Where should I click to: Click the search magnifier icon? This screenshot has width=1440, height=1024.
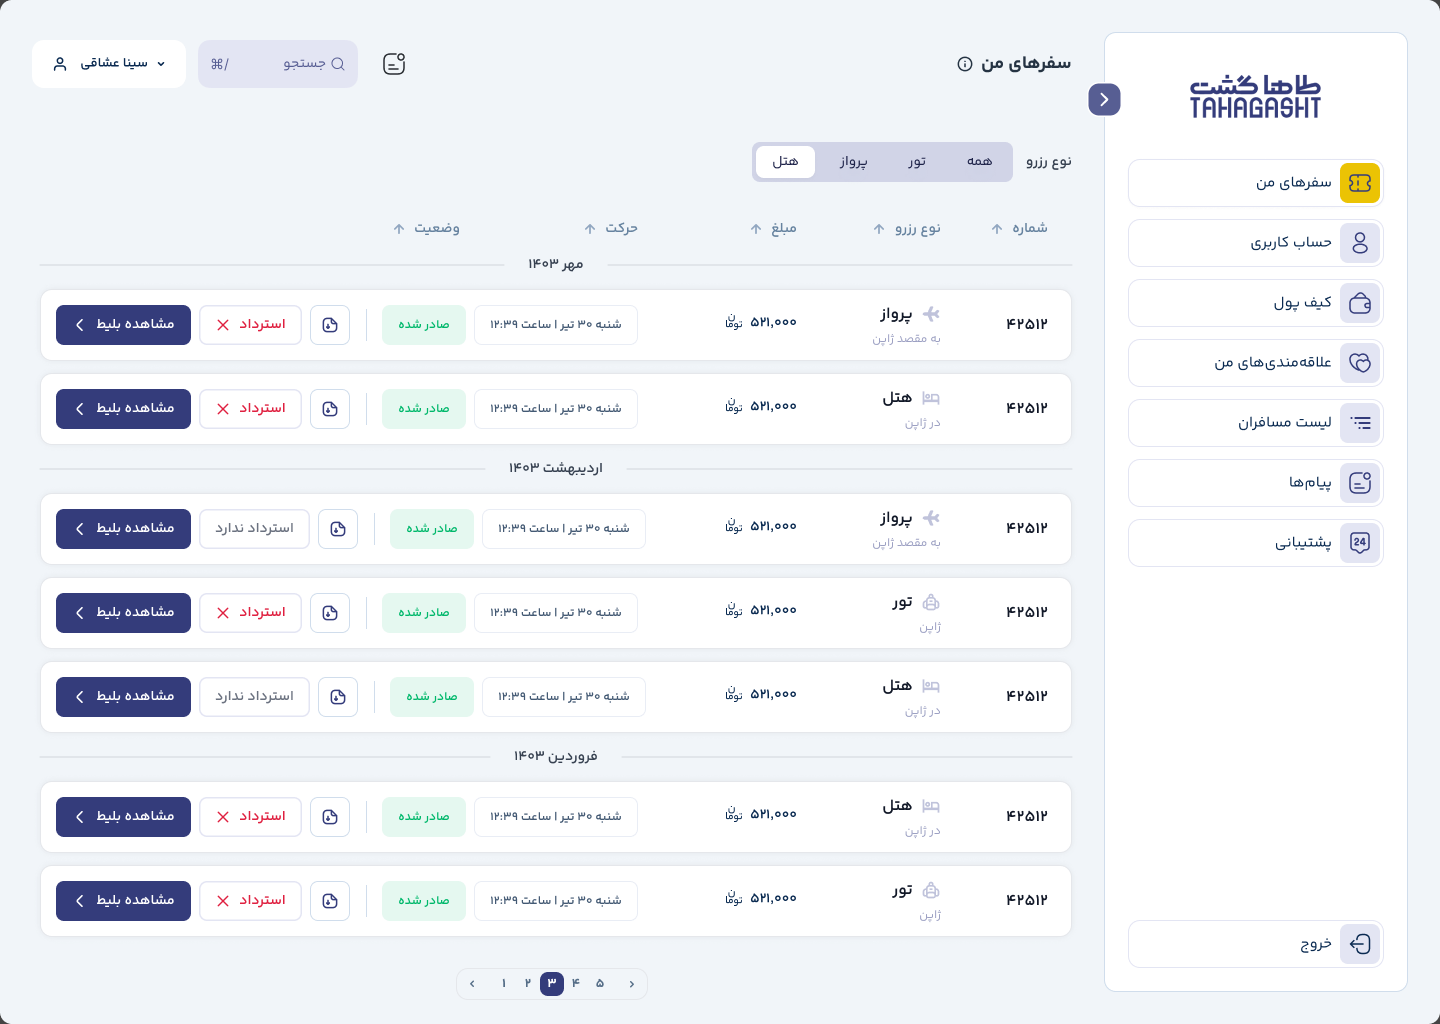pyautogui.click(x=338, y=64)
